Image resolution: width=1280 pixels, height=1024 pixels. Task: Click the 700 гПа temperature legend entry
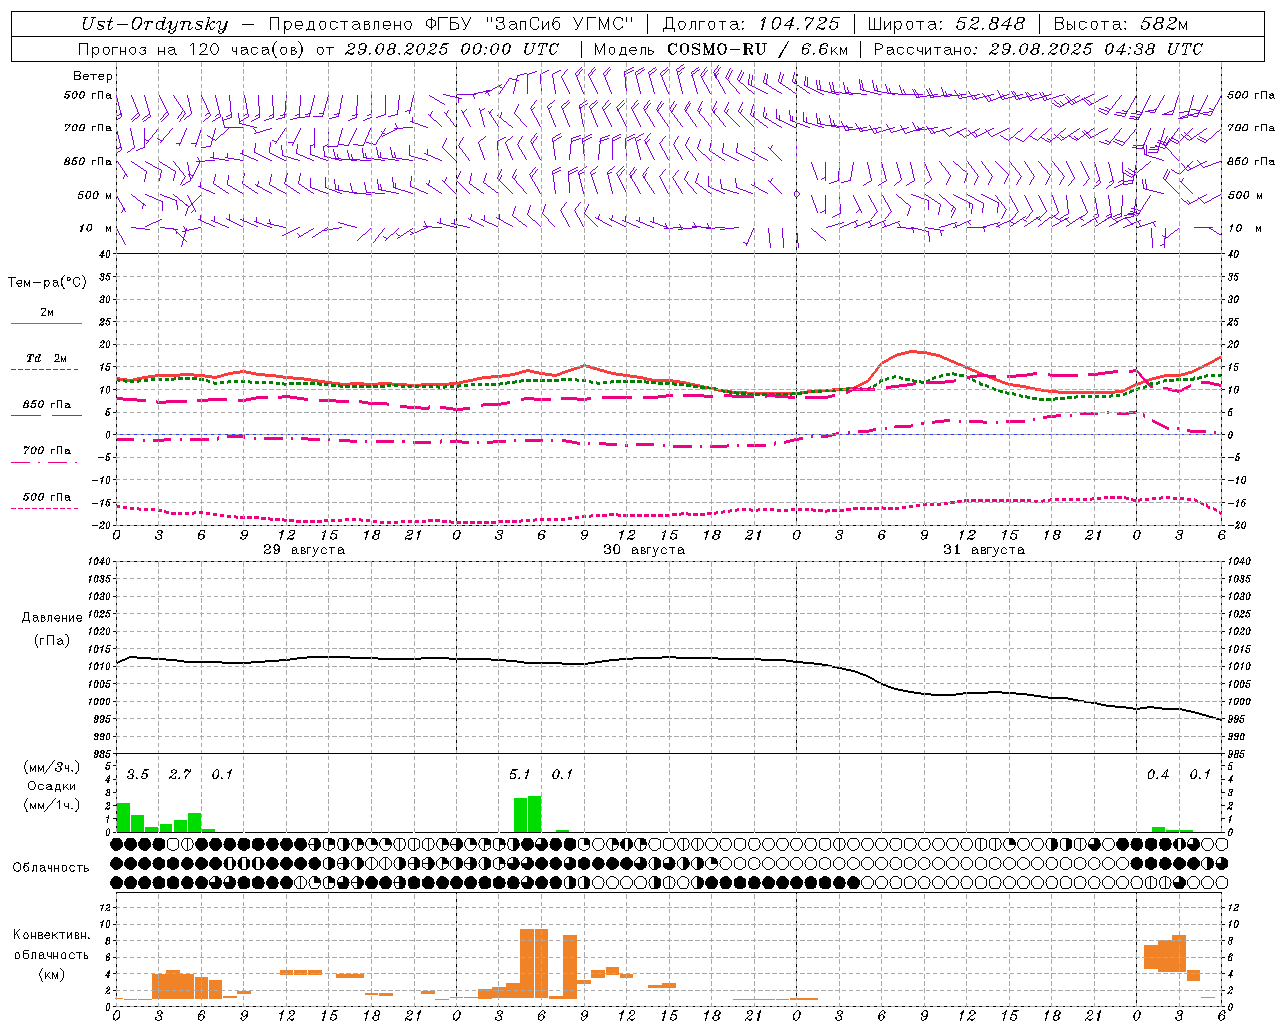tap(47, 451)
